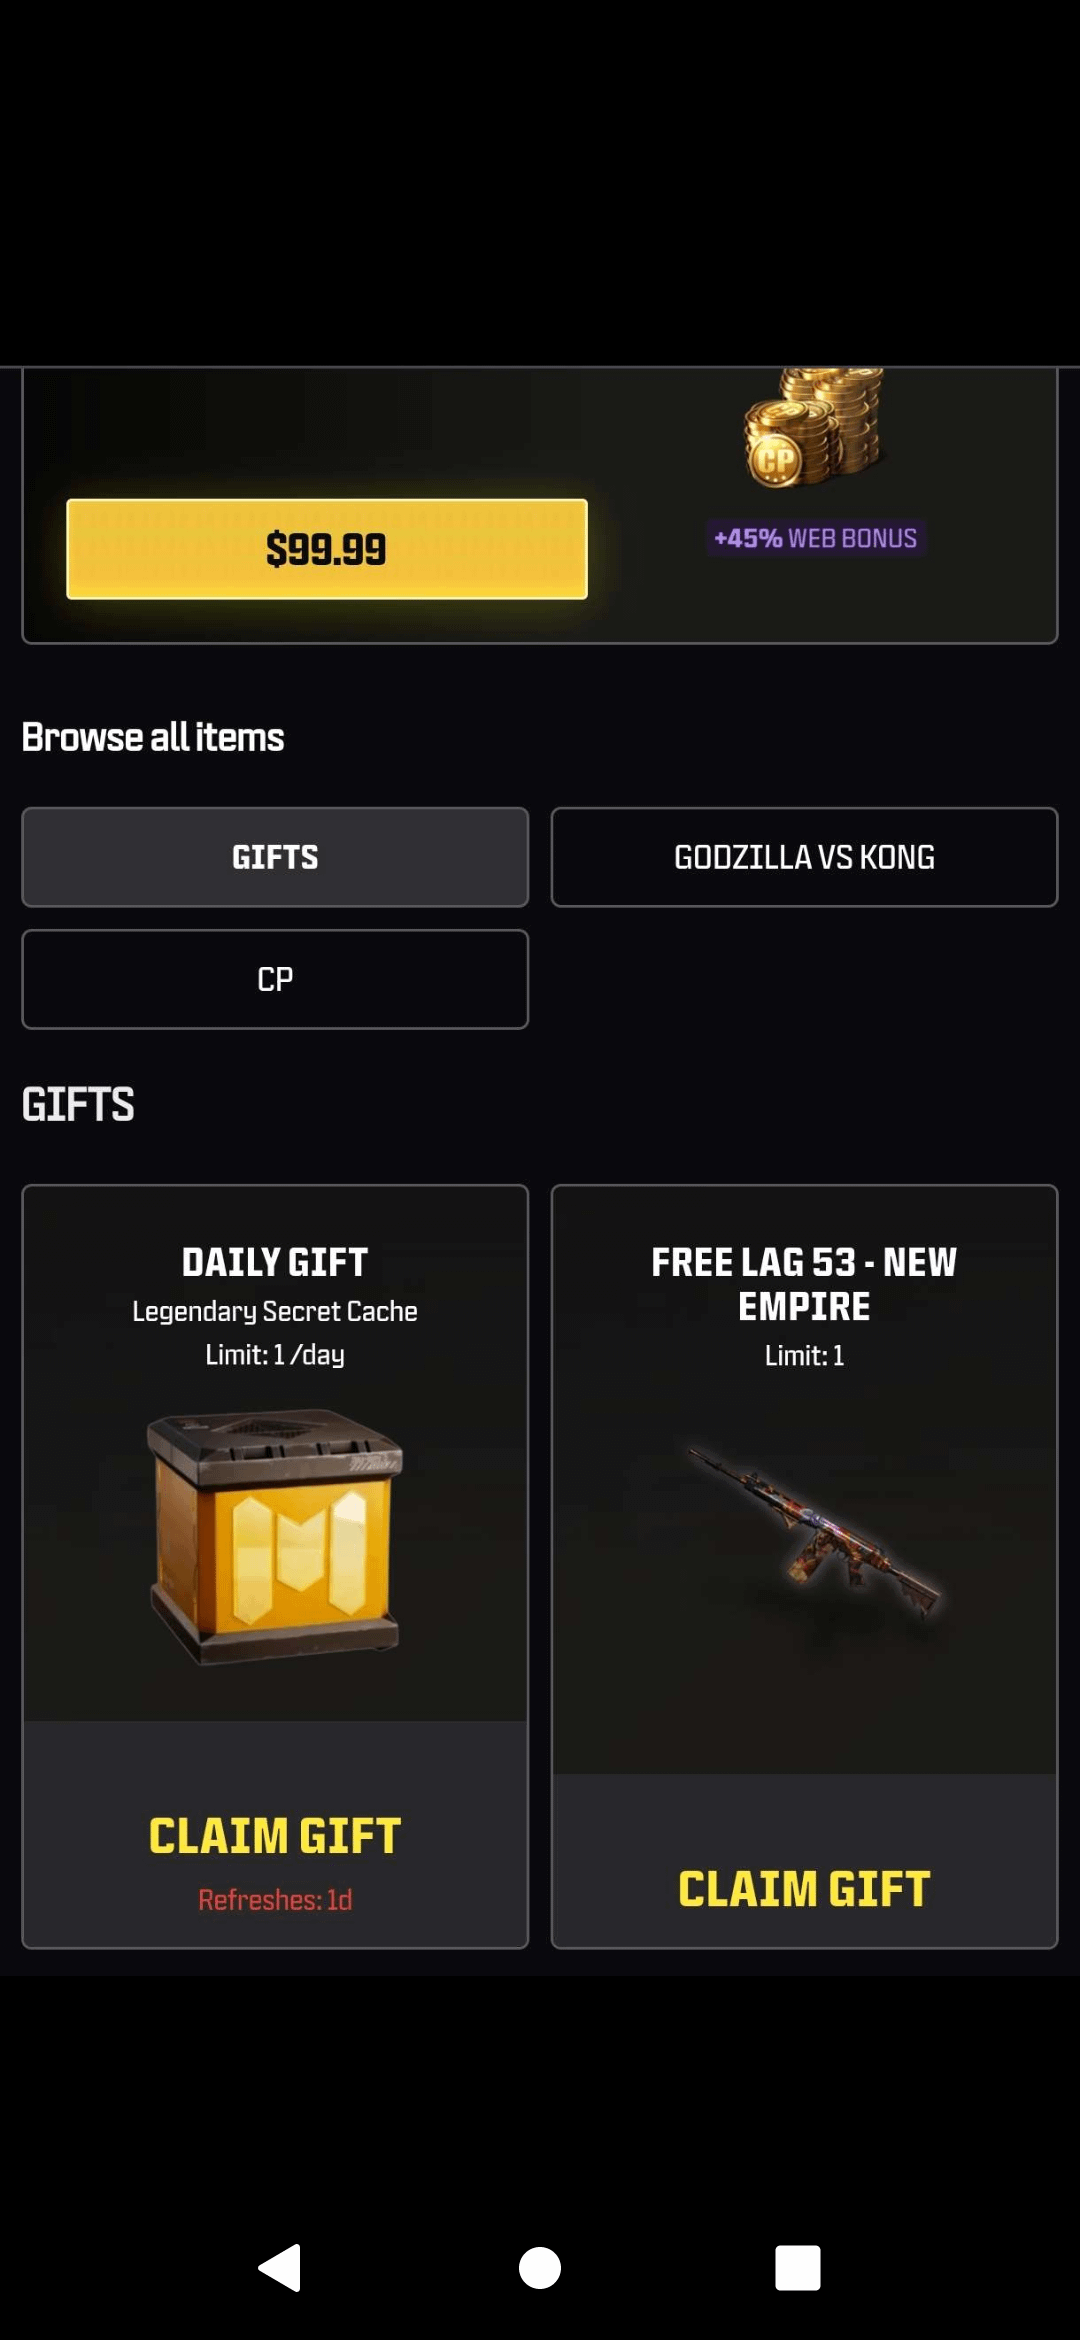Buy the CP pack for $99.99

(327, 549)
